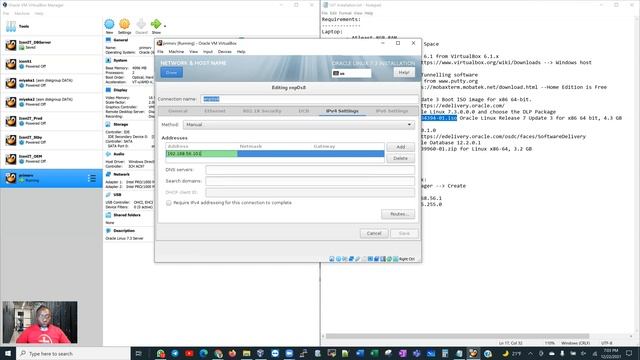The height and width of the screenshot is (360, 640).
Task: Click the Display section header icon
Action: (108, 90)
